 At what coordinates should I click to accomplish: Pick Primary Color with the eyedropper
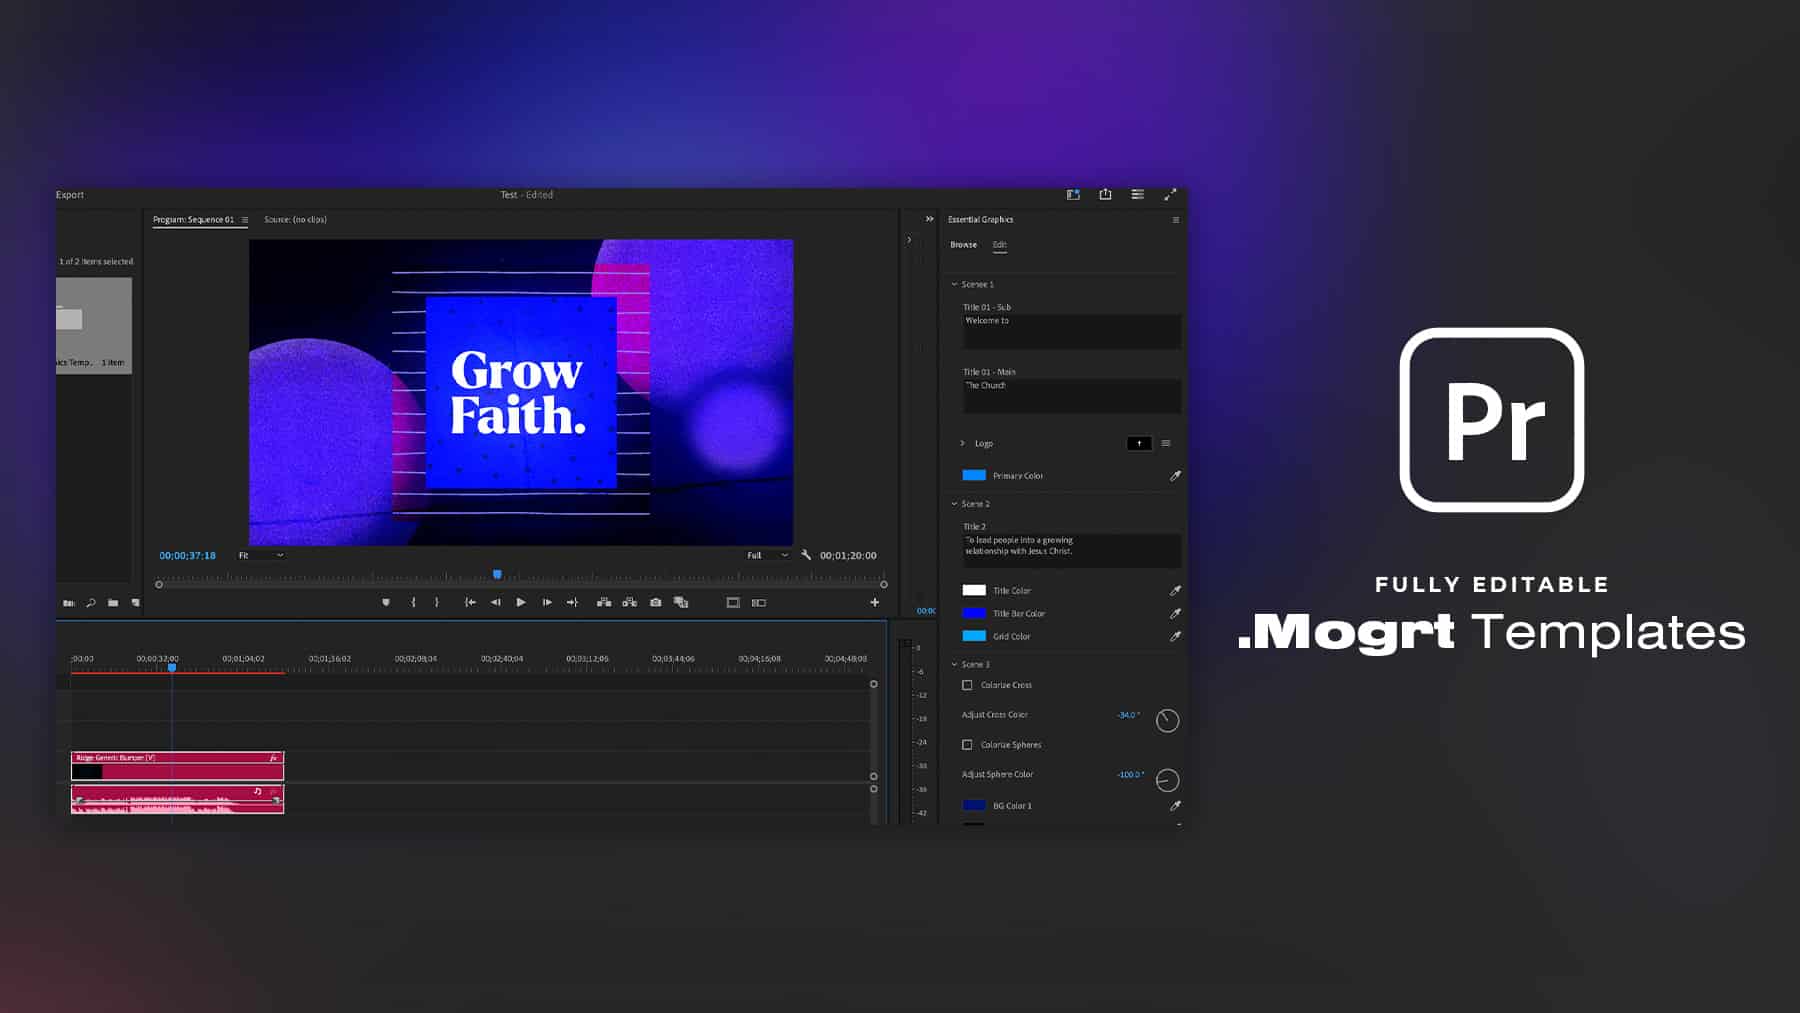tap(1175, 476)
